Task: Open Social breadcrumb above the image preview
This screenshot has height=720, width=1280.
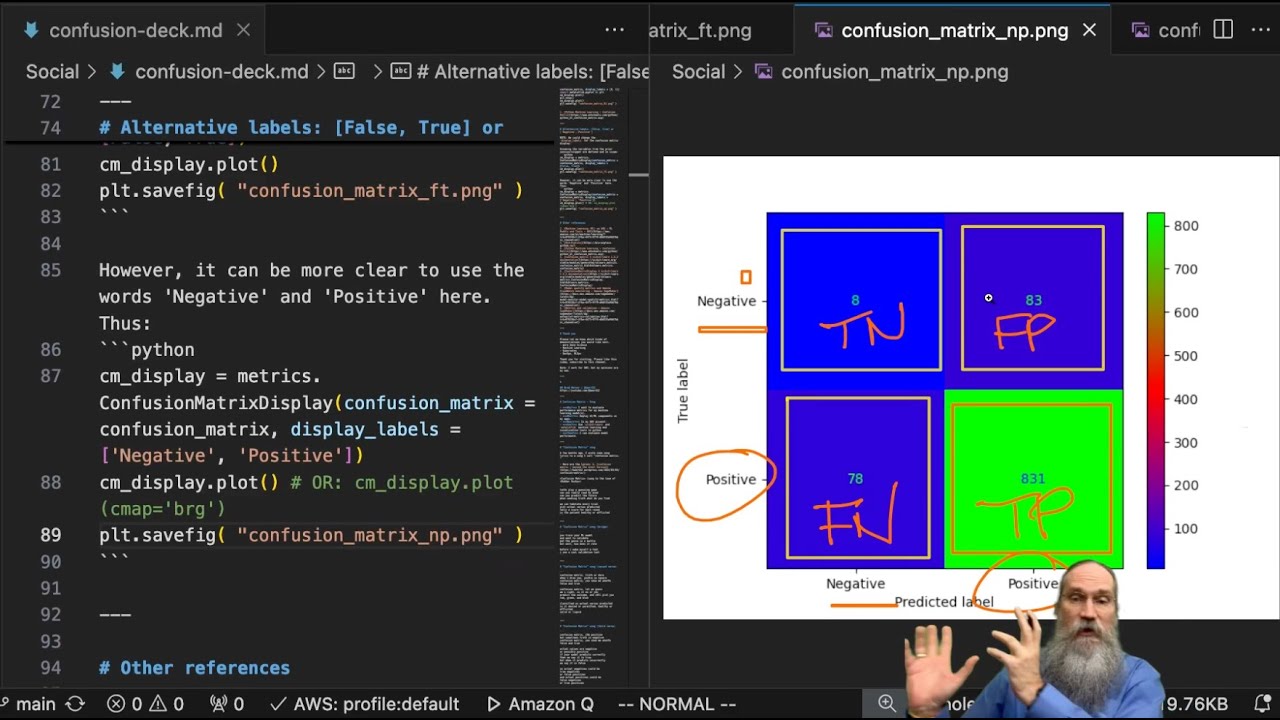Action: (698, 71)
